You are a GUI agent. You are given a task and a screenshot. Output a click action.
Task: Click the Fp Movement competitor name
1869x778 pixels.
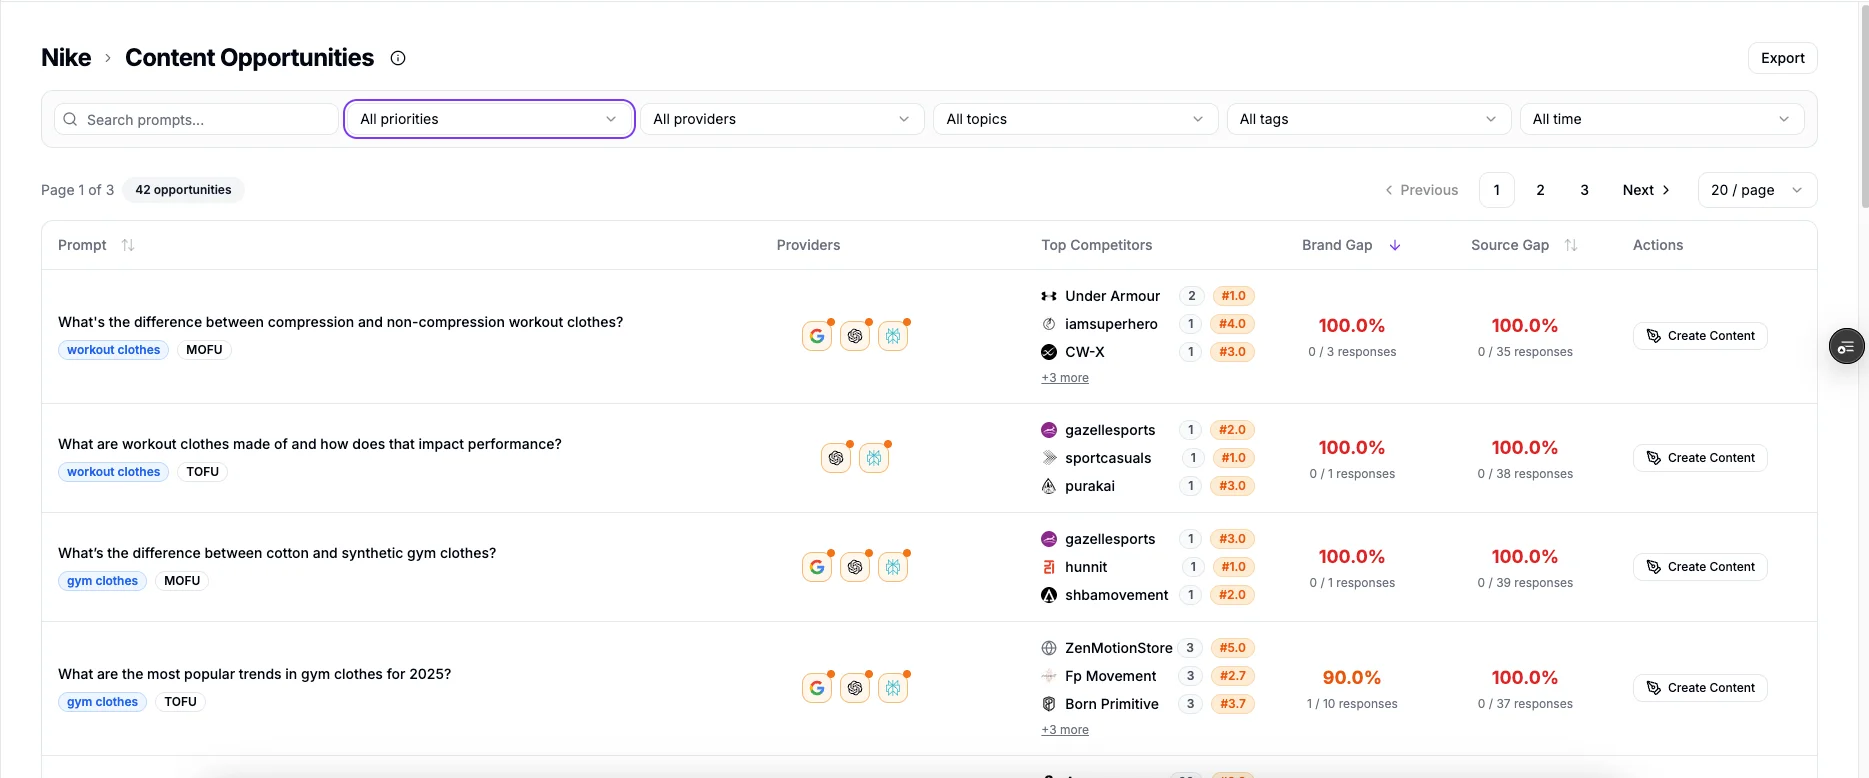tap(1110, 676)
